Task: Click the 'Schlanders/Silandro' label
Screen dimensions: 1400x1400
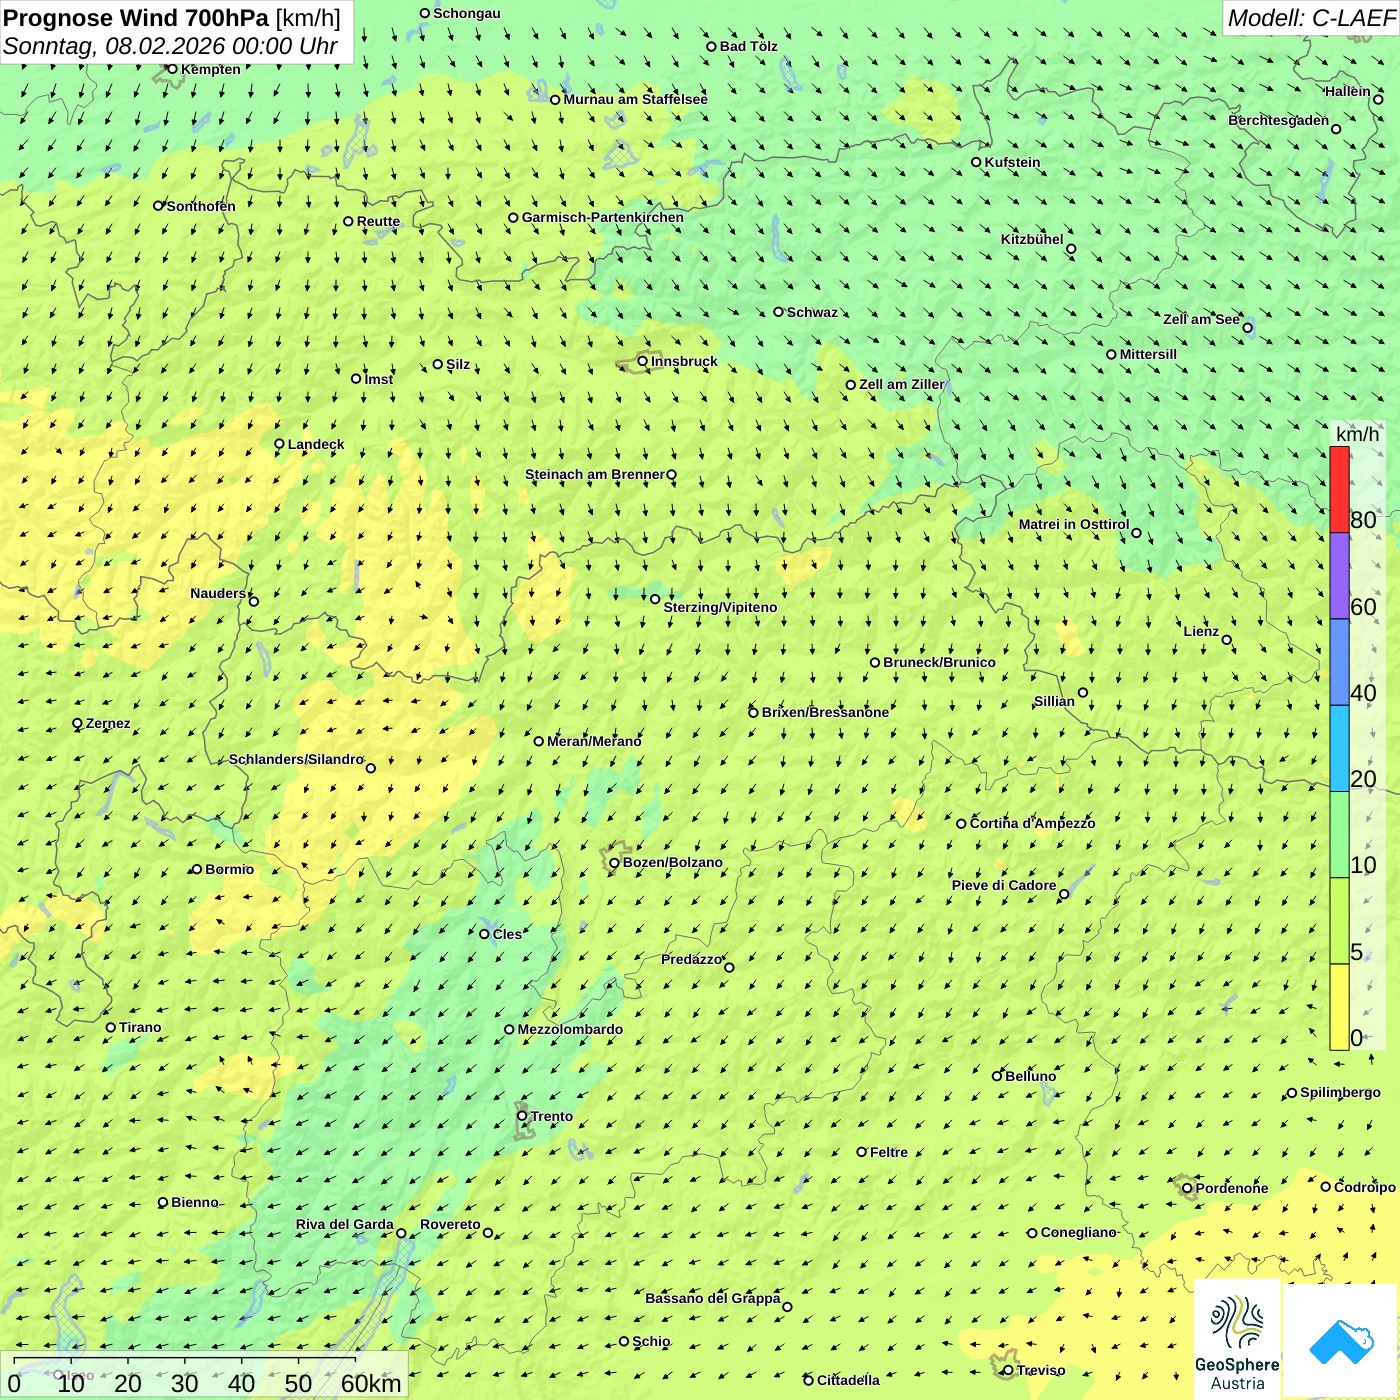Action: 296,759
